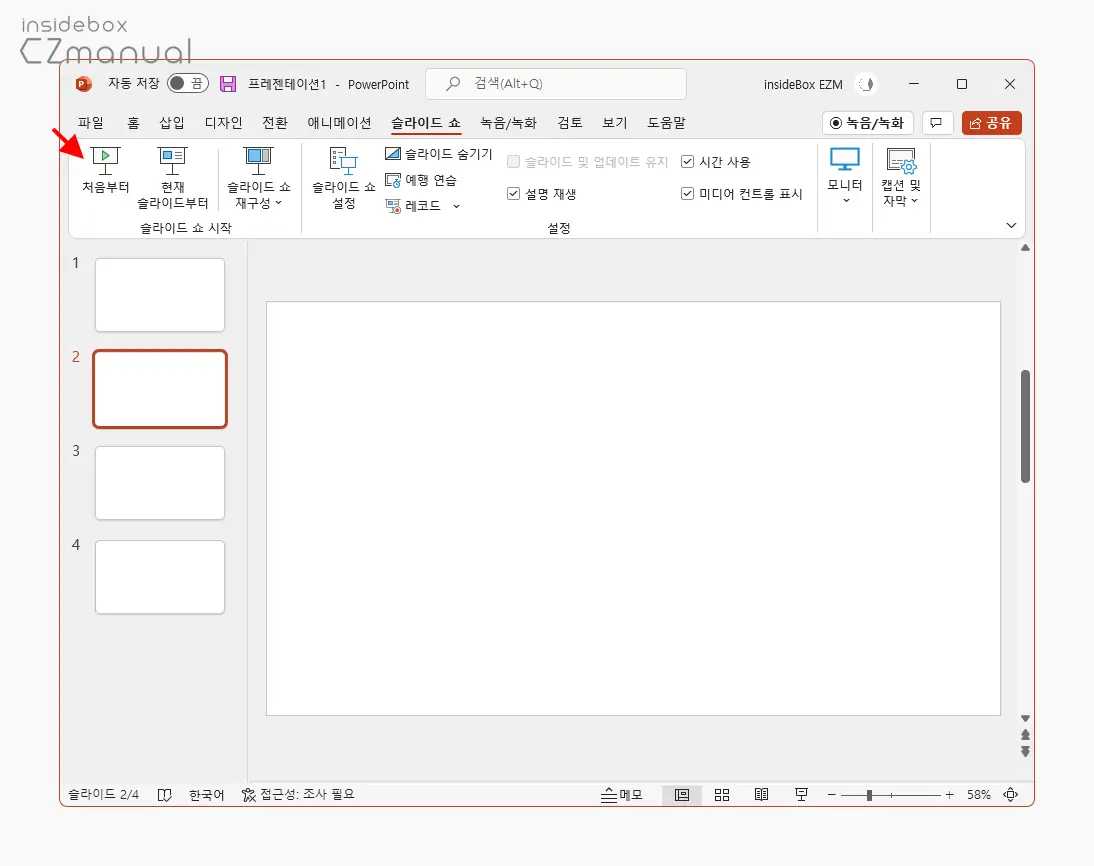Click 한국어 language indicator
The image size is (1094, 866).
207,795
